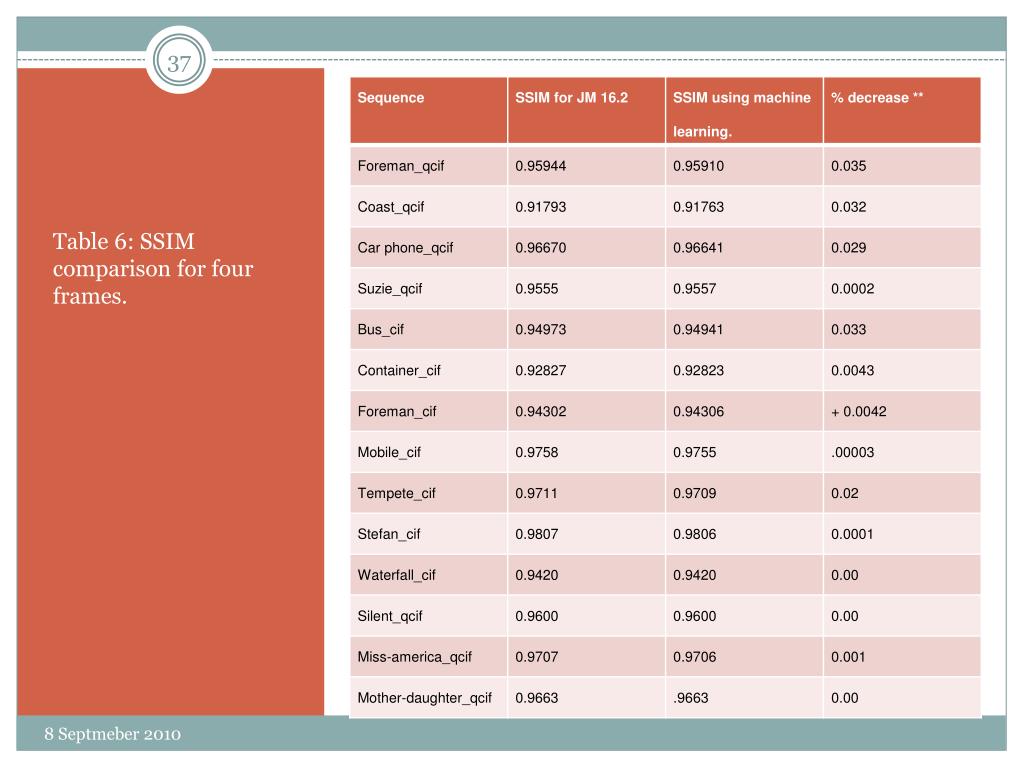Select the JM 16.2 value for Waterfall_cif
This screenshot has width=1024, height=768.
pos(537,575)
